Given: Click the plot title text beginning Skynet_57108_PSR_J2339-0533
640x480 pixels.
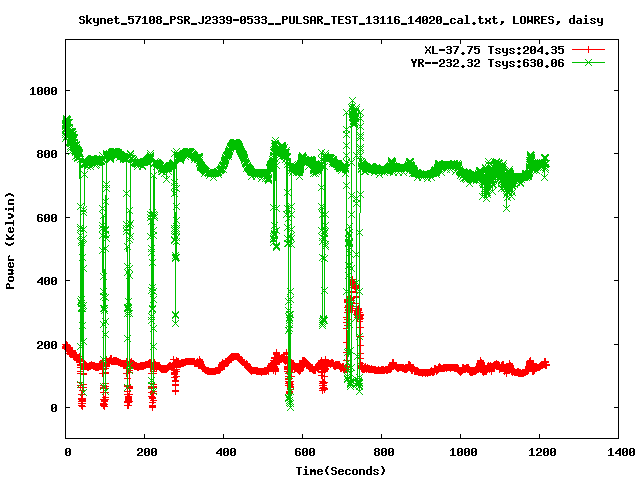Looking at the screenshot, I should [x=341, y=20].
